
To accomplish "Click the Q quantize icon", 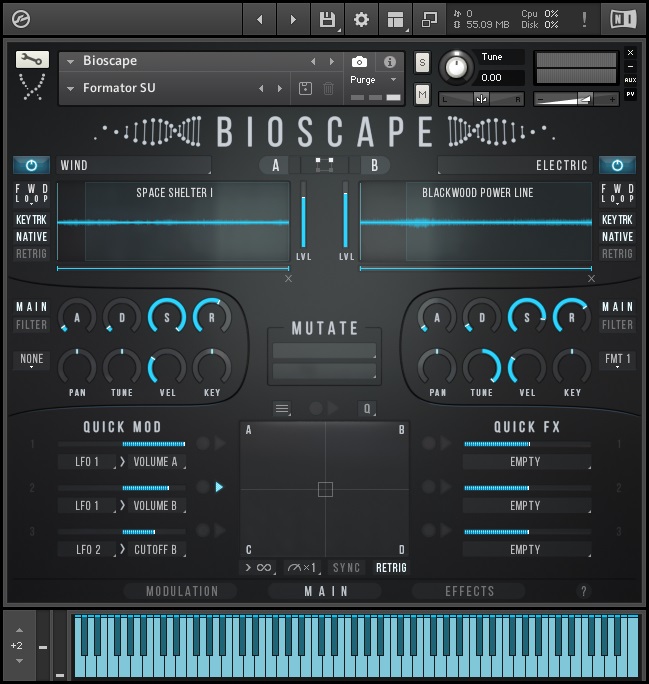I will tap(367, 409).
